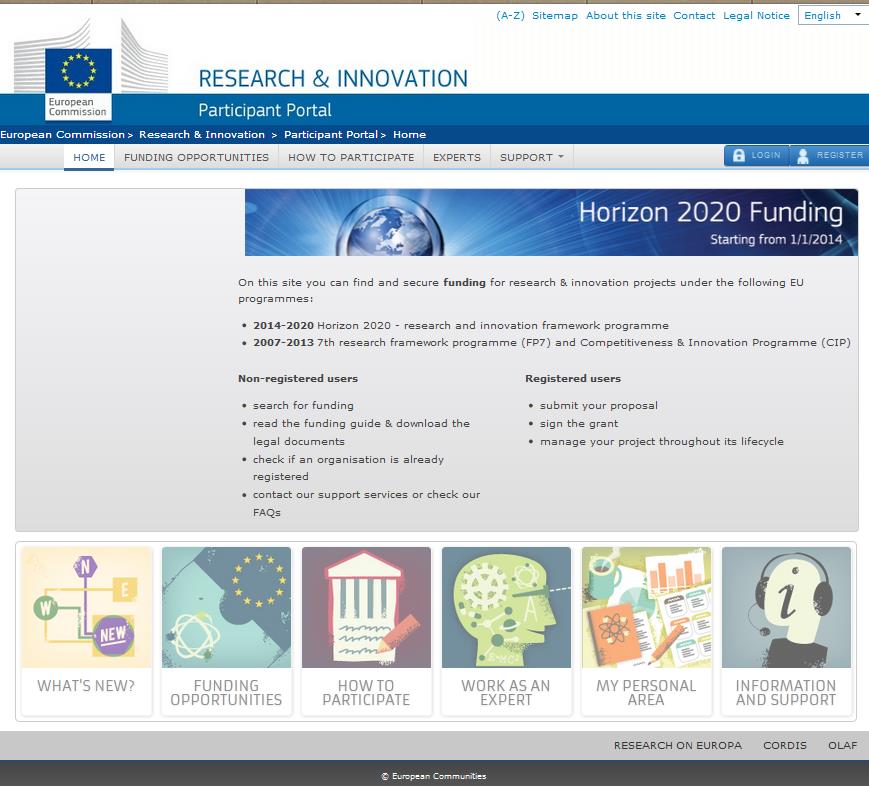Open the OLAF footer link
The height and width of the screenshot is (786, 869).
842,746
